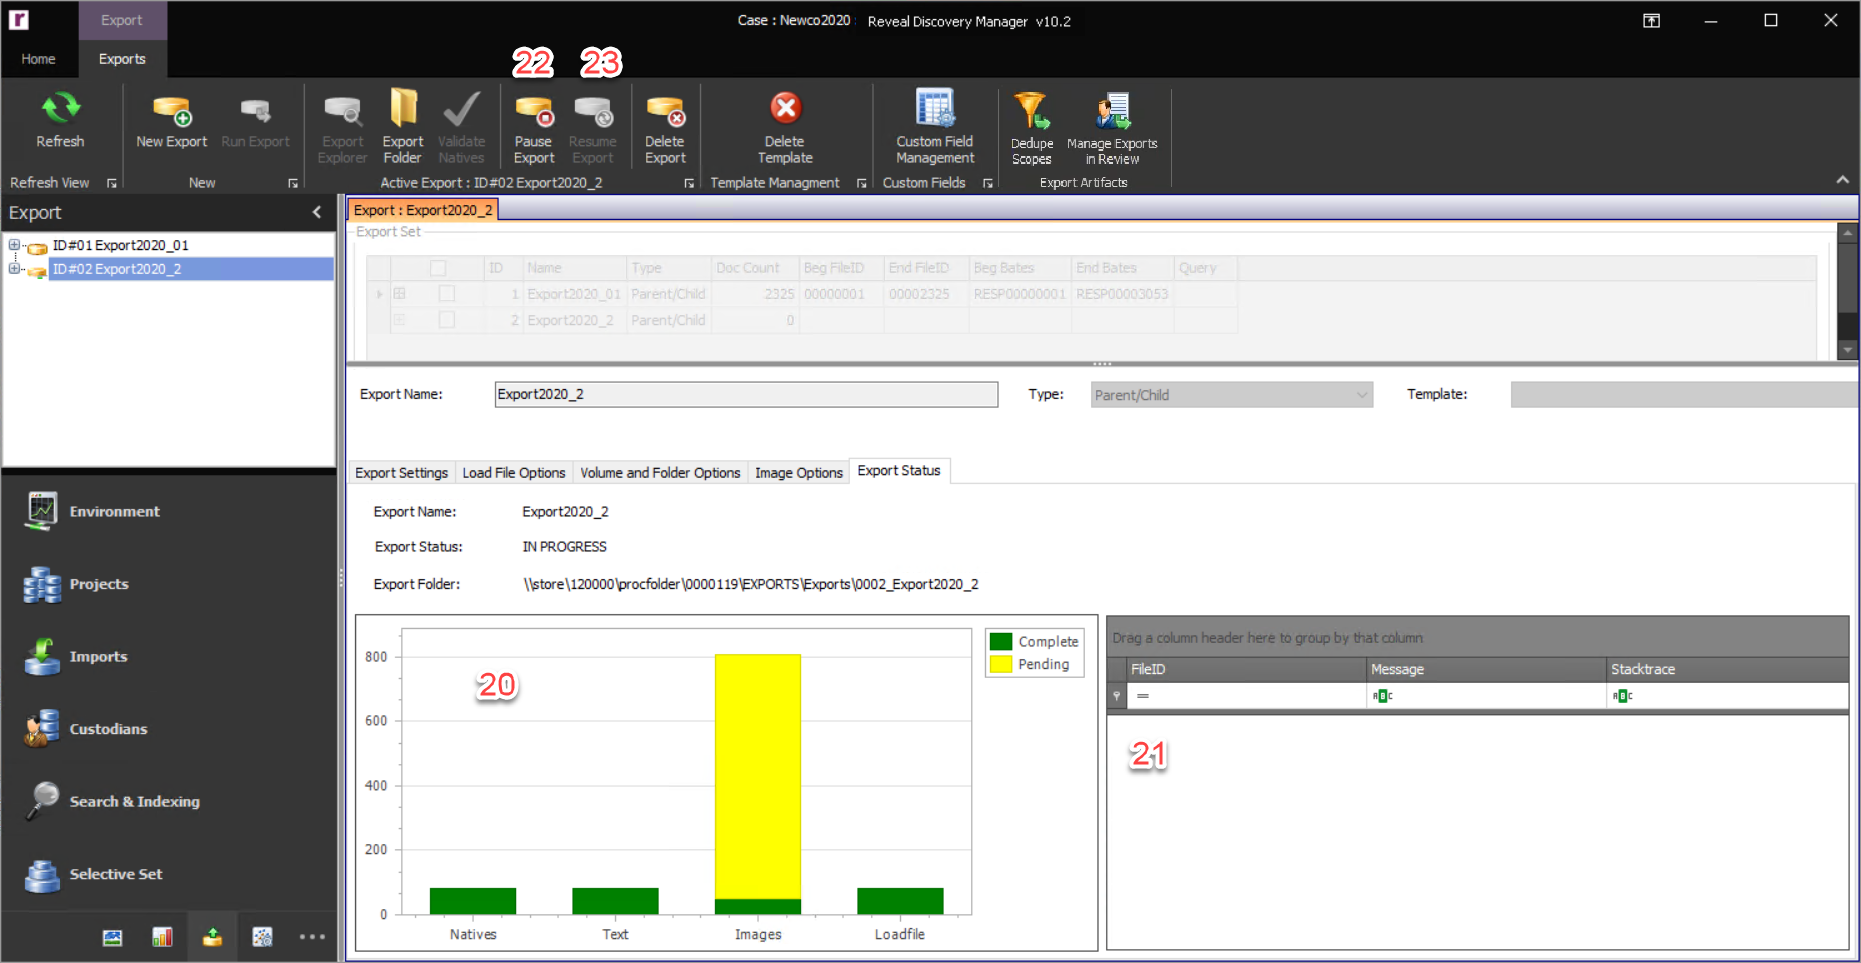
Task: Open Active Export group dialog launcher
Action: 689,184
